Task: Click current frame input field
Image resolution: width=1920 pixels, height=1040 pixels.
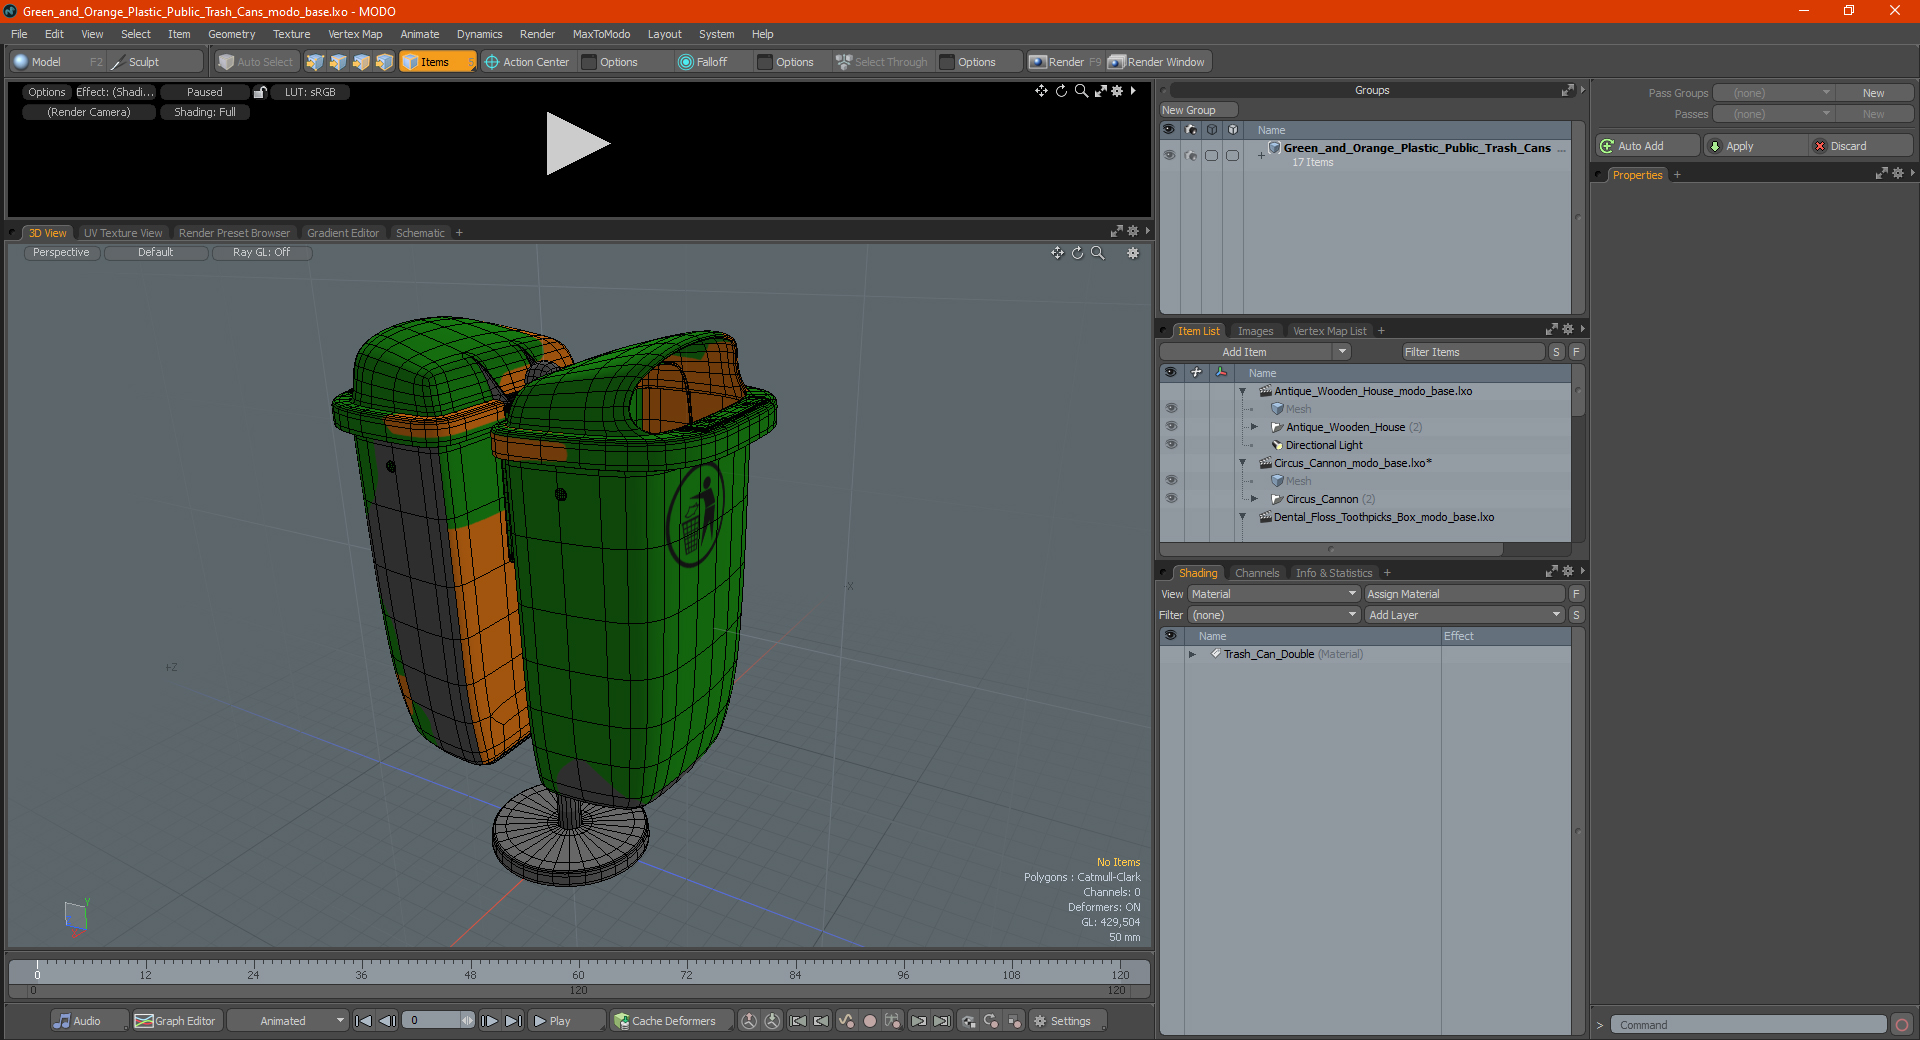Action: coord(432,1021)
